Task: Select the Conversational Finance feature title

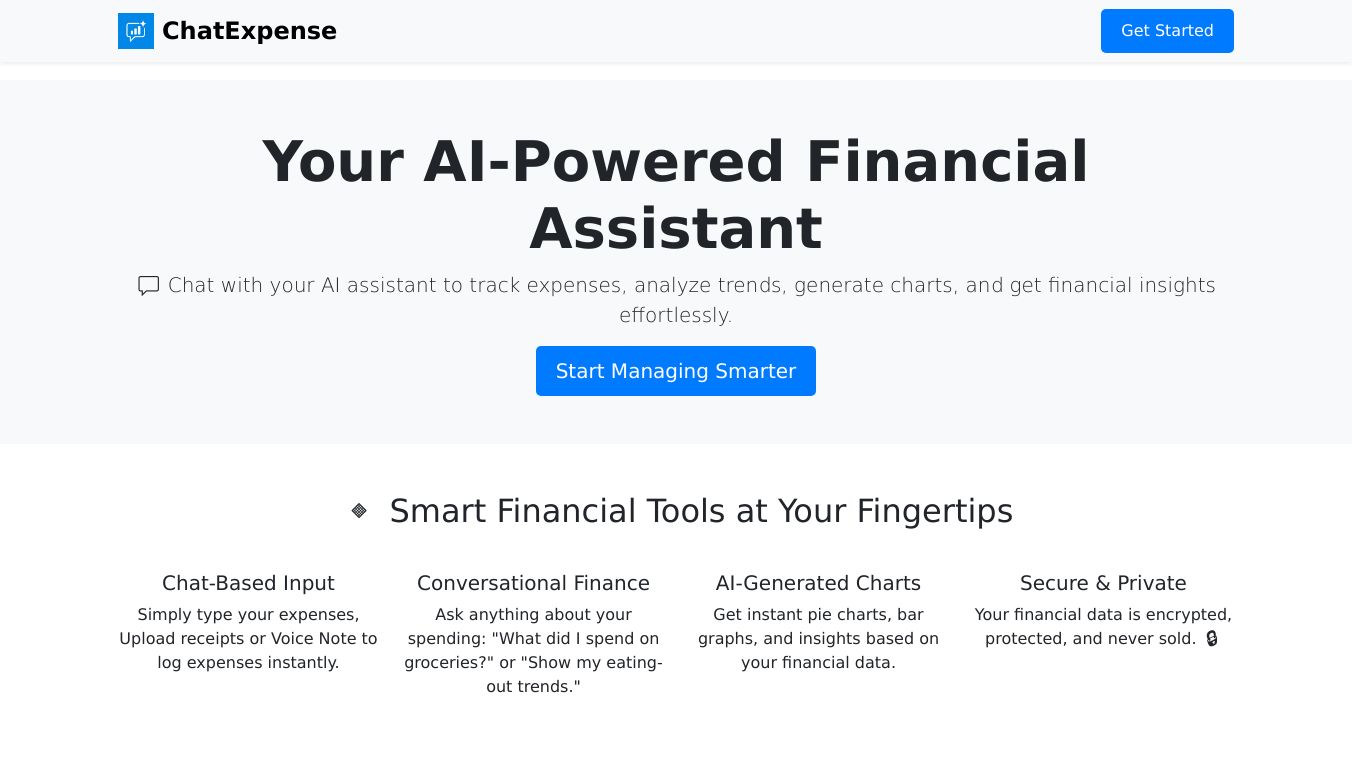Action: pyautogui.click(x=533, y=583)
